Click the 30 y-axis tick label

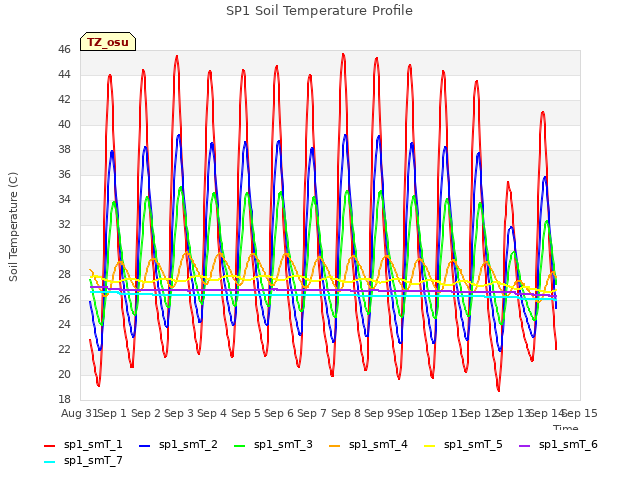point(64,249)
